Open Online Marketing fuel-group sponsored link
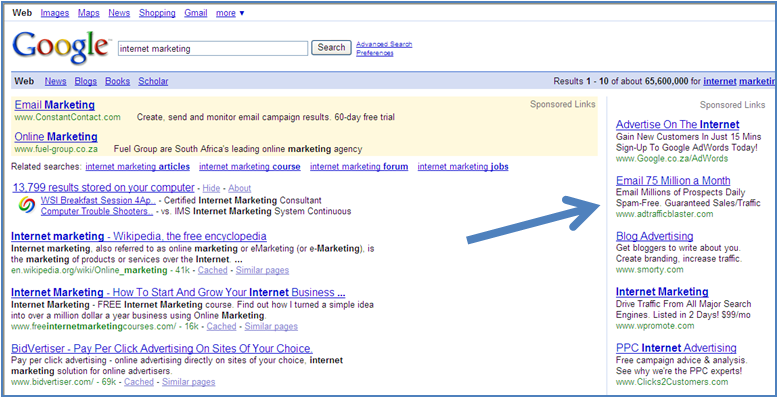 tap(56, 136)
